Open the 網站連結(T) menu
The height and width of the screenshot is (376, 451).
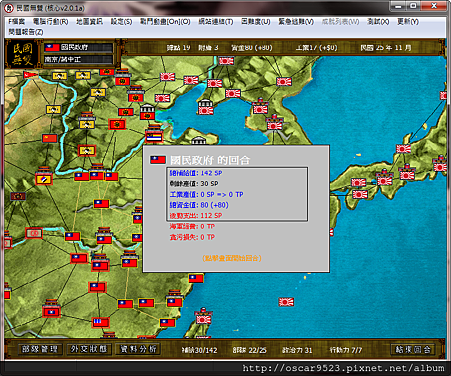[x=216, y=22]
